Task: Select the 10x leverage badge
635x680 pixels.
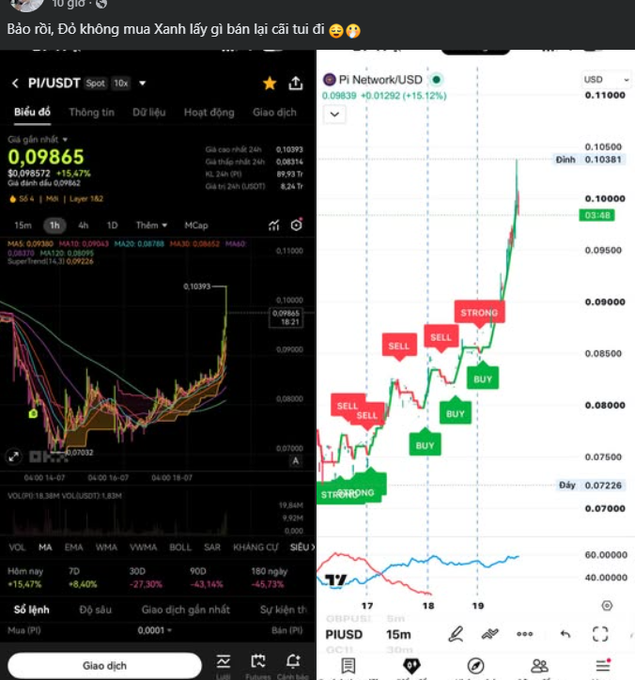Action: (x=121, y=83)
